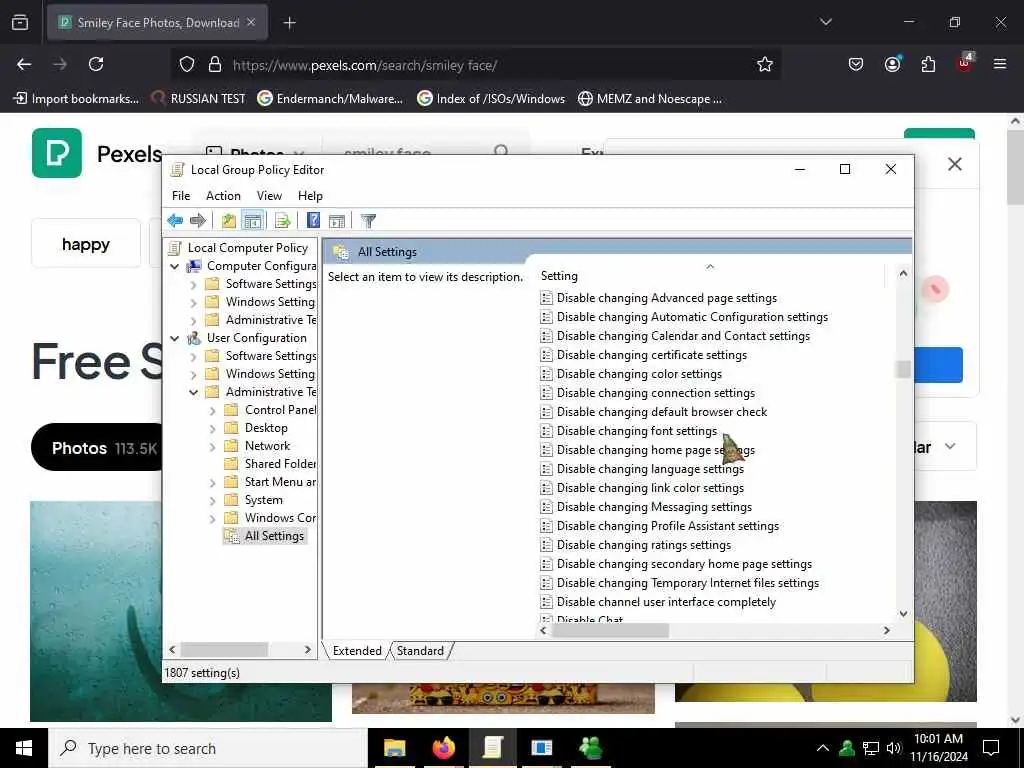Show hidden tray icons chevron
The width and height of the screenshot is (1024, 768).
[x=823, y=748]
